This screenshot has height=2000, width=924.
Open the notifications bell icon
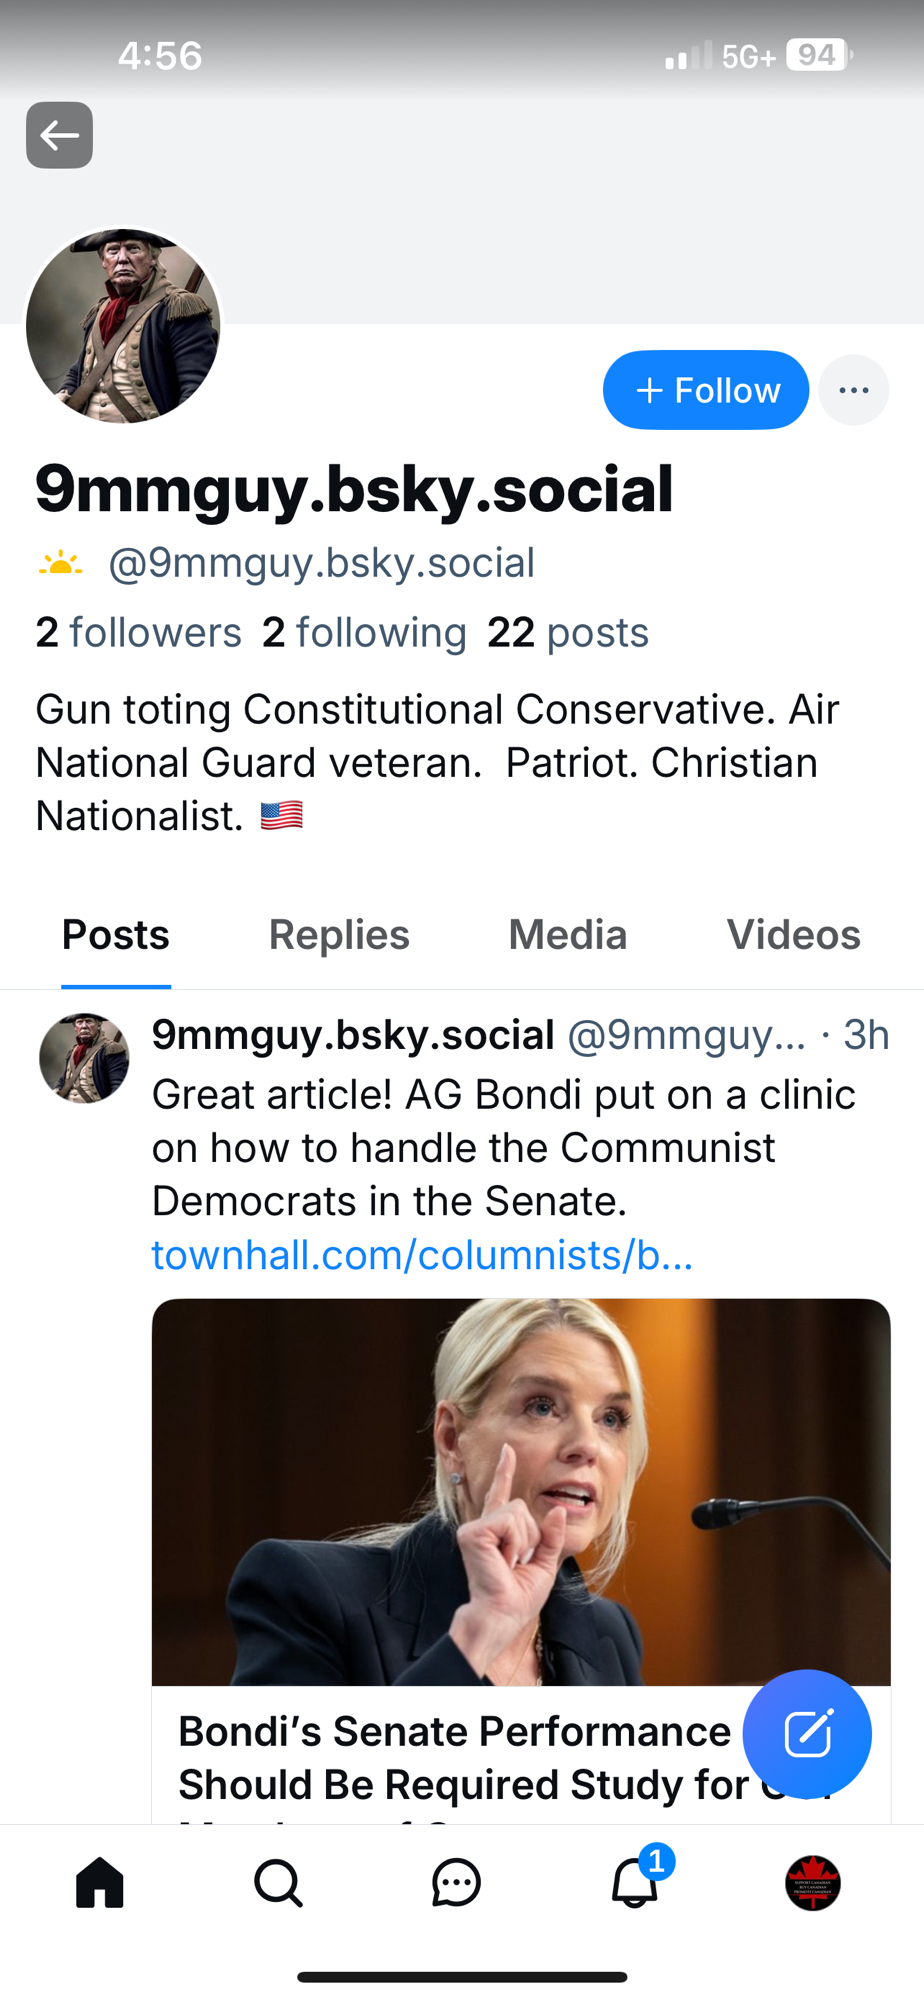point(635,1884)
